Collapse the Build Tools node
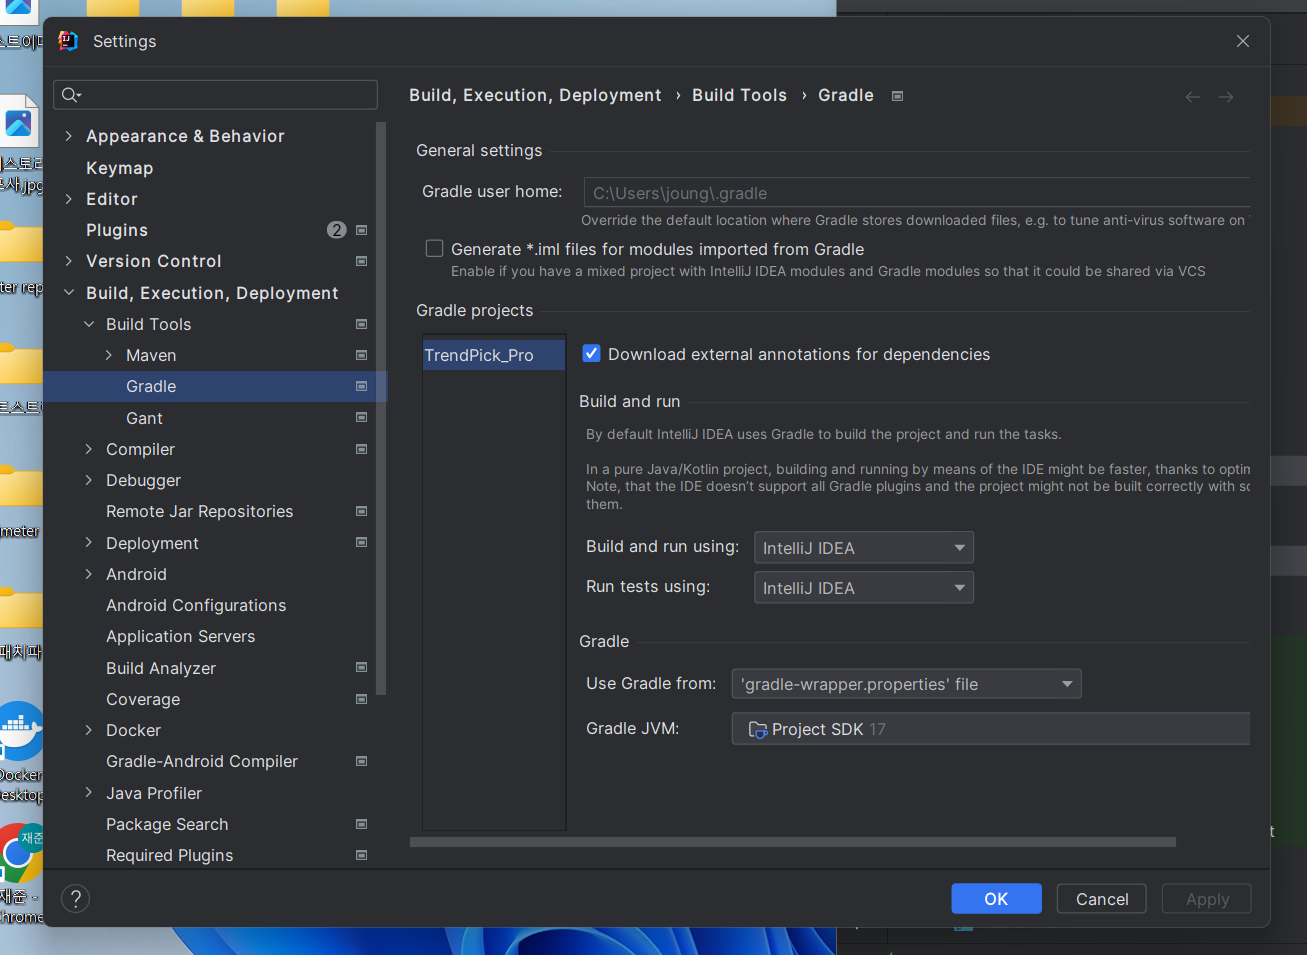The height and width of the screenshot is (955, 1307). (x=88, y=324)
